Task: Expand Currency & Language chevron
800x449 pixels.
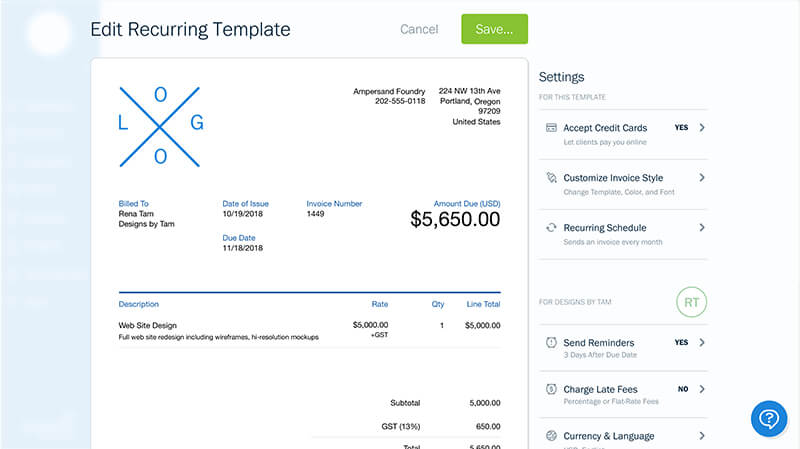Action: 702,436
